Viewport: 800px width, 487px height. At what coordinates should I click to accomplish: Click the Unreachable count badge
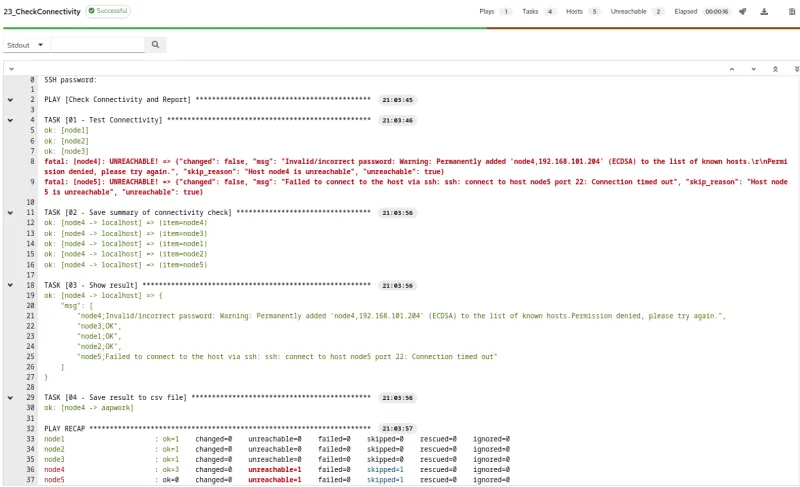click(658, 11)
